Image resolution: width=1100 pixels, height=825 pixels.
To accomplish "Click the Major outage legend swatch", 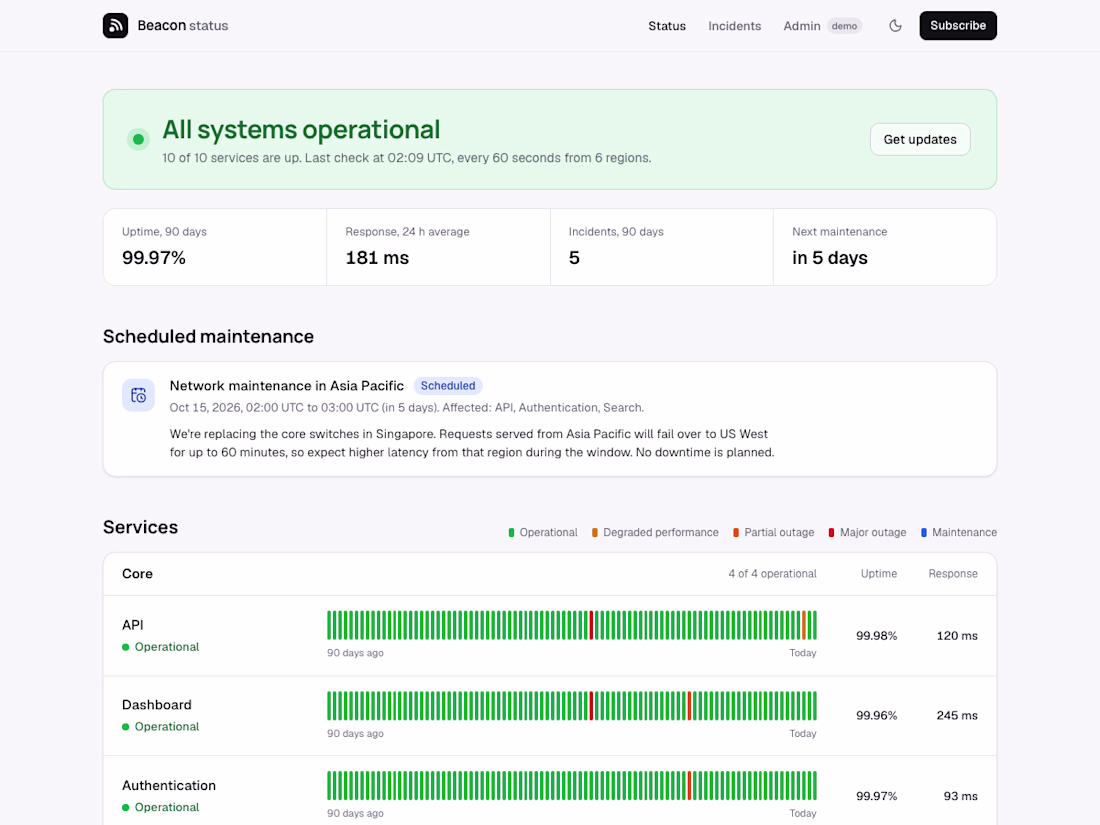I will point(831,532).
